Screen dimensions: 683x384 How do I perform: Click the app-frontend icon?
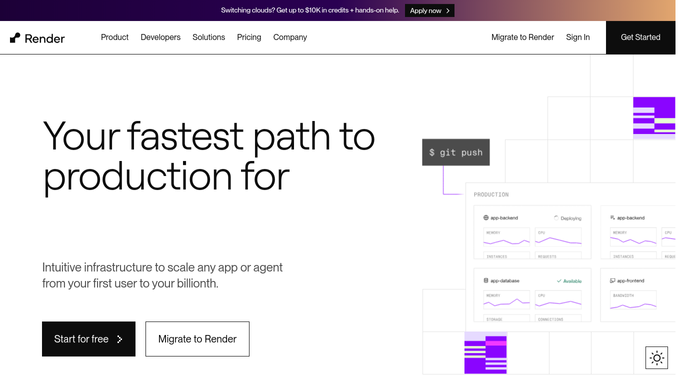point(612,281)
